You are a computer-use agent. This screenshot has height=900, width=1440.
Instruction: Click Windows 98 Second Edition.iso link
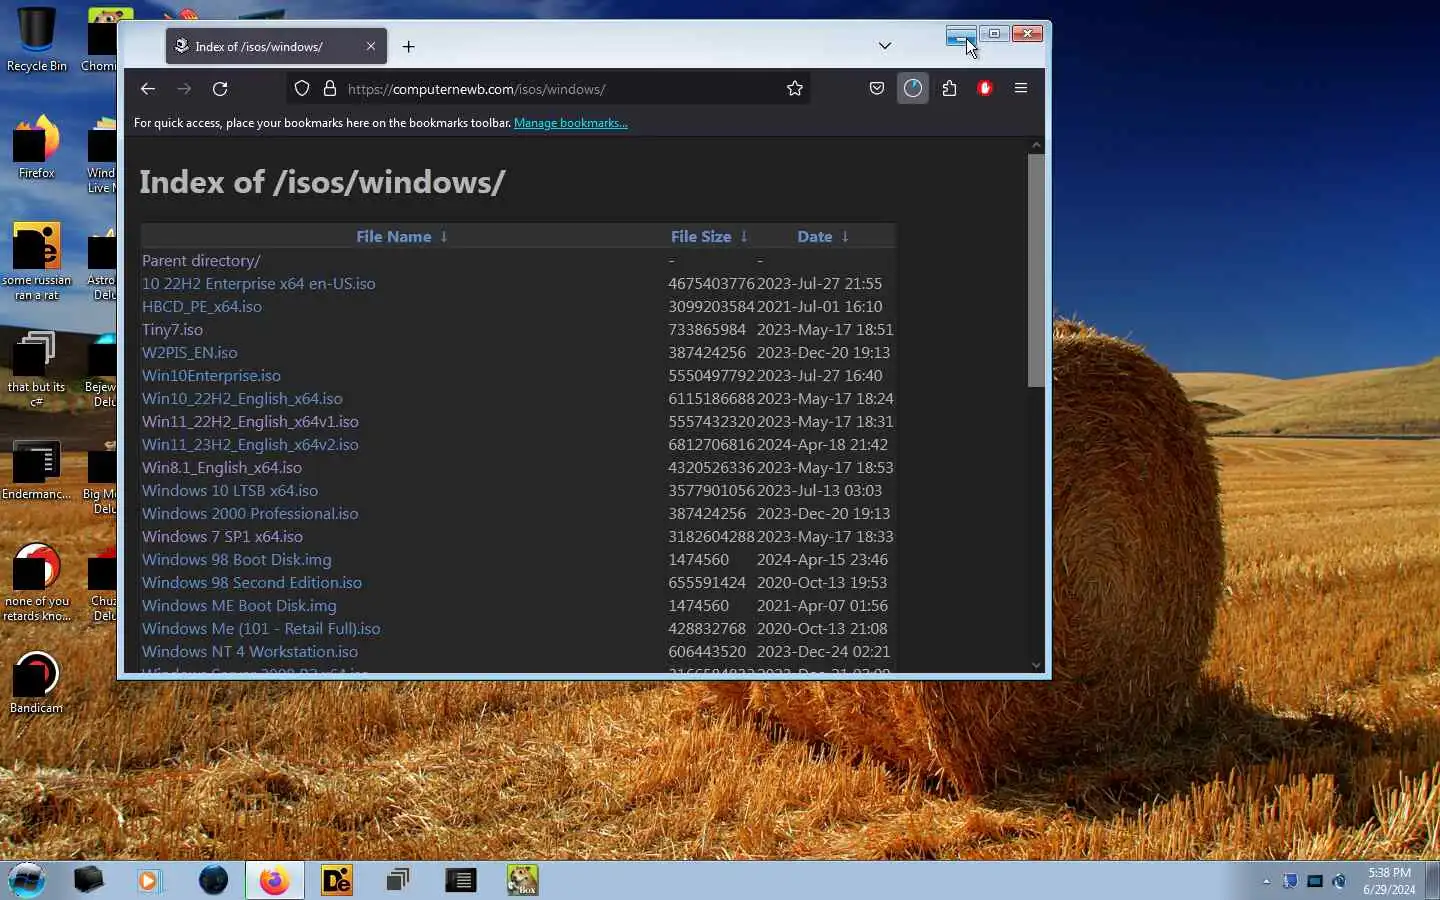pyautogui.click(x=252, y=582)
